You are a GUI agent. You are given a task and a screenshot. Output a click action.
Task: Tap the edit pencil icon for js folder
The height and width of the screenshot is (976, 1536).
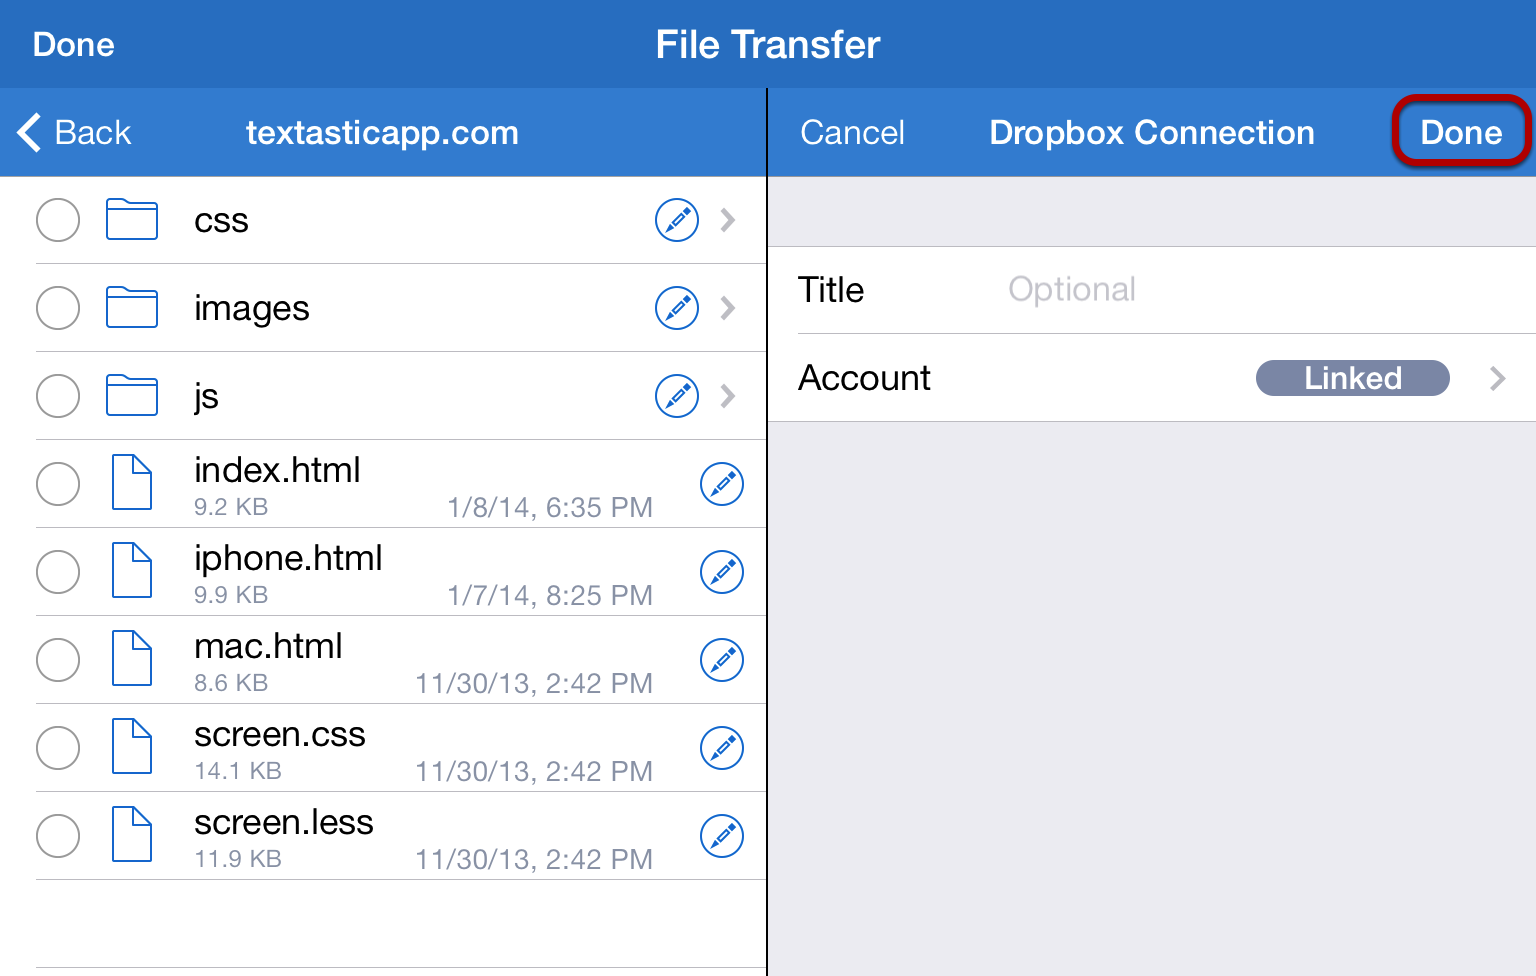coord(677,396)
